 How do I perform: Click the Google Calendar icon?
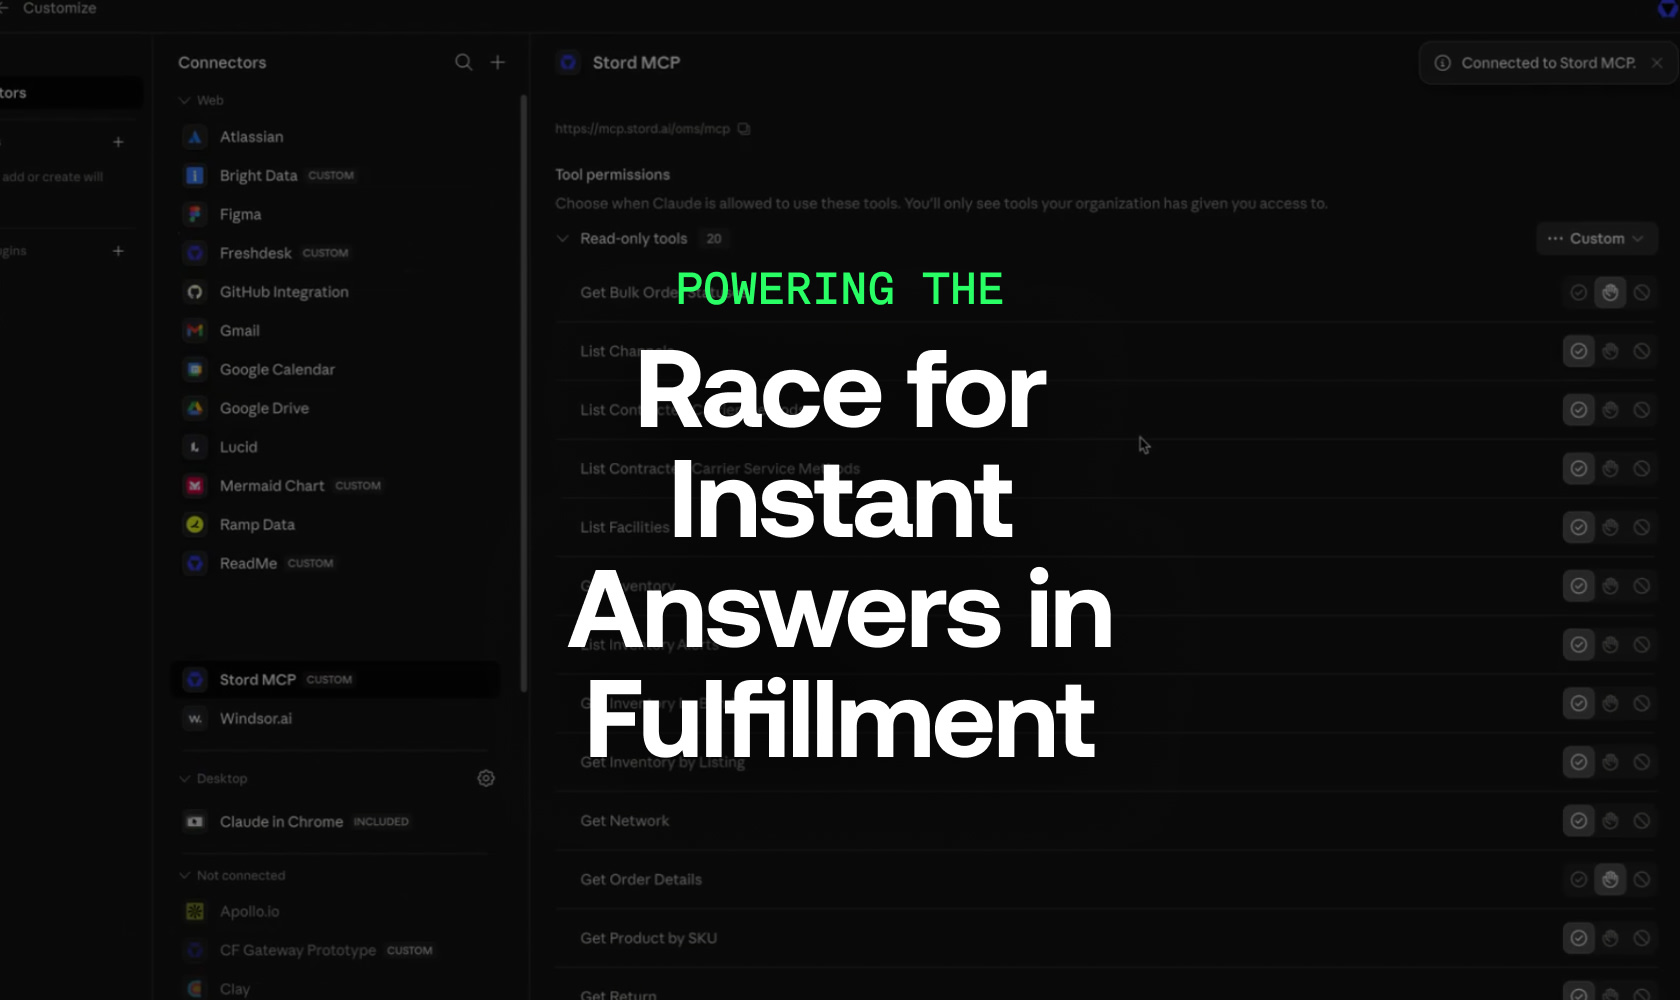tap(195, 370)
